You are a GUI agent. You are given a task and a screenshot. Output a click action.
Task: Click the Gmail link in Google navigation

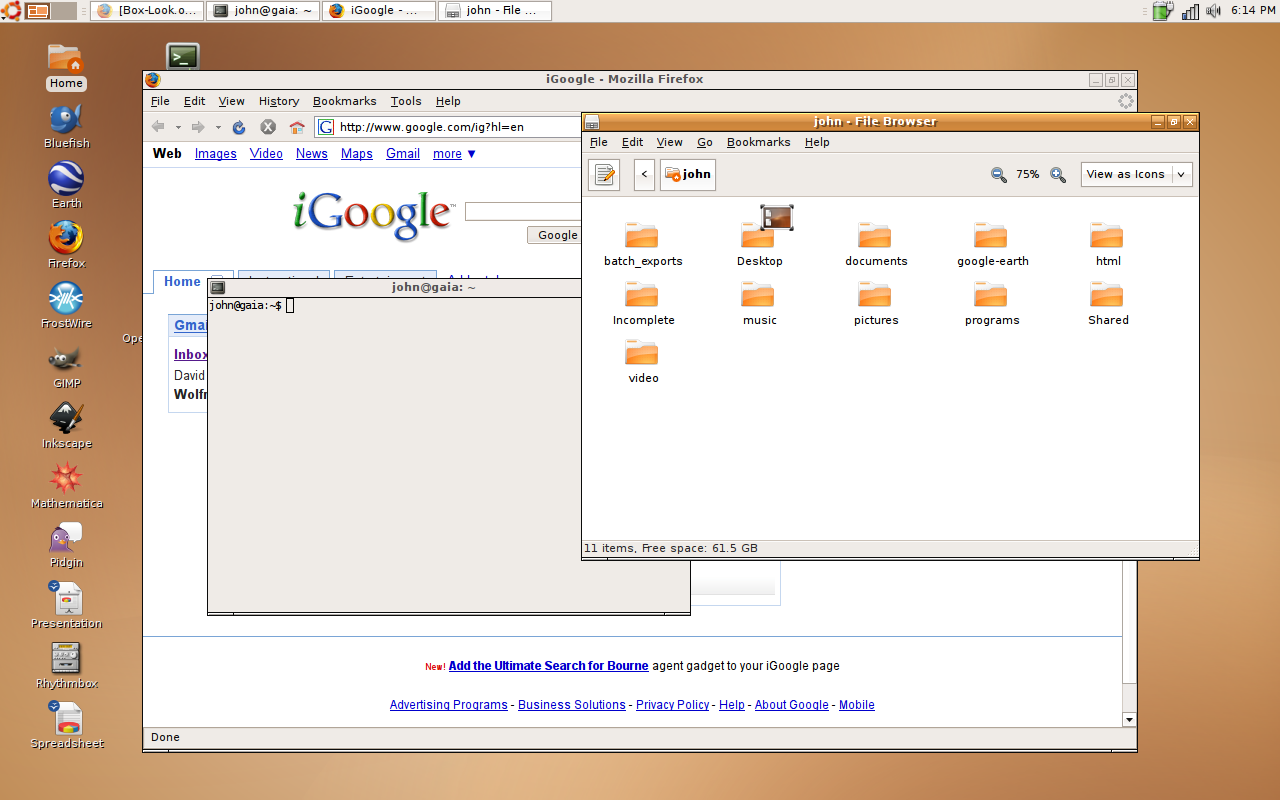click(x=403, y=154)
